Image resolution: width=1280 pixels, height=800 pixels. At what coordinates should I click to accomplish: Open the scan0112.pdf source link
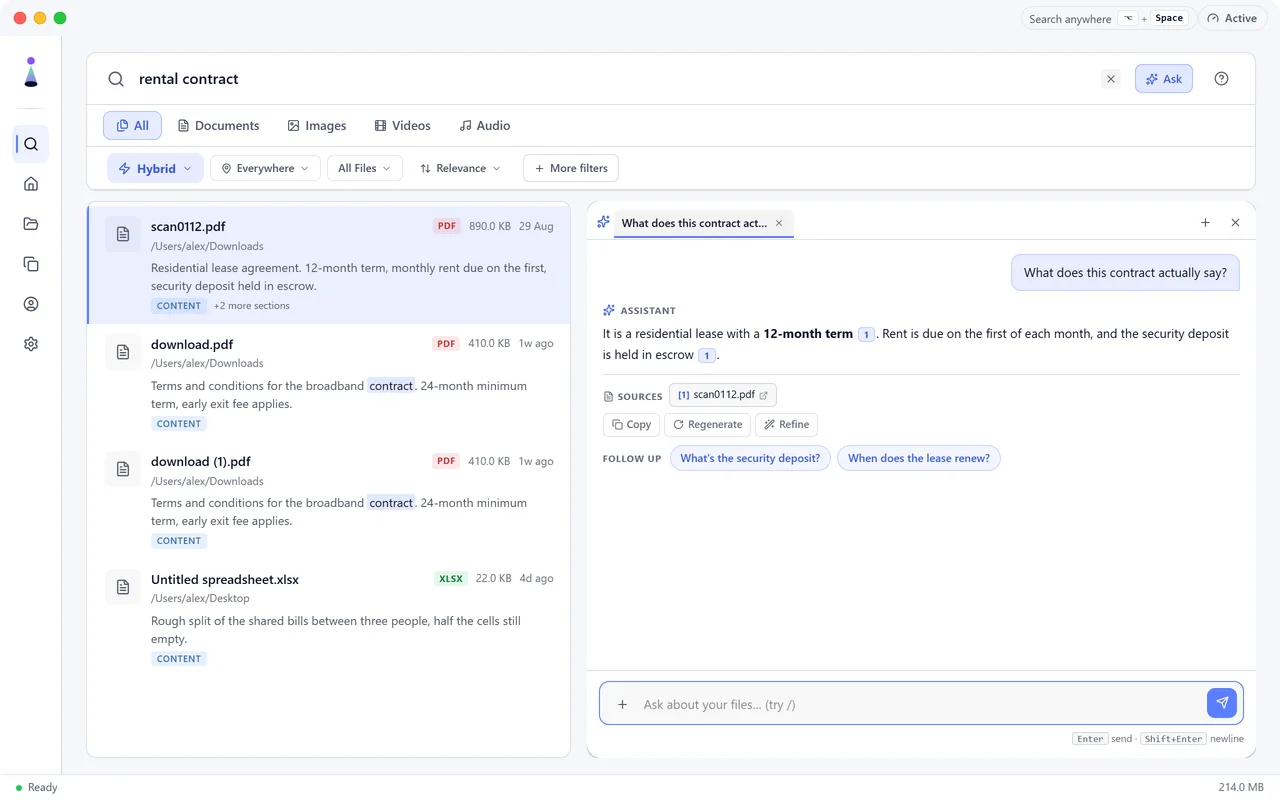pos(723,395)
